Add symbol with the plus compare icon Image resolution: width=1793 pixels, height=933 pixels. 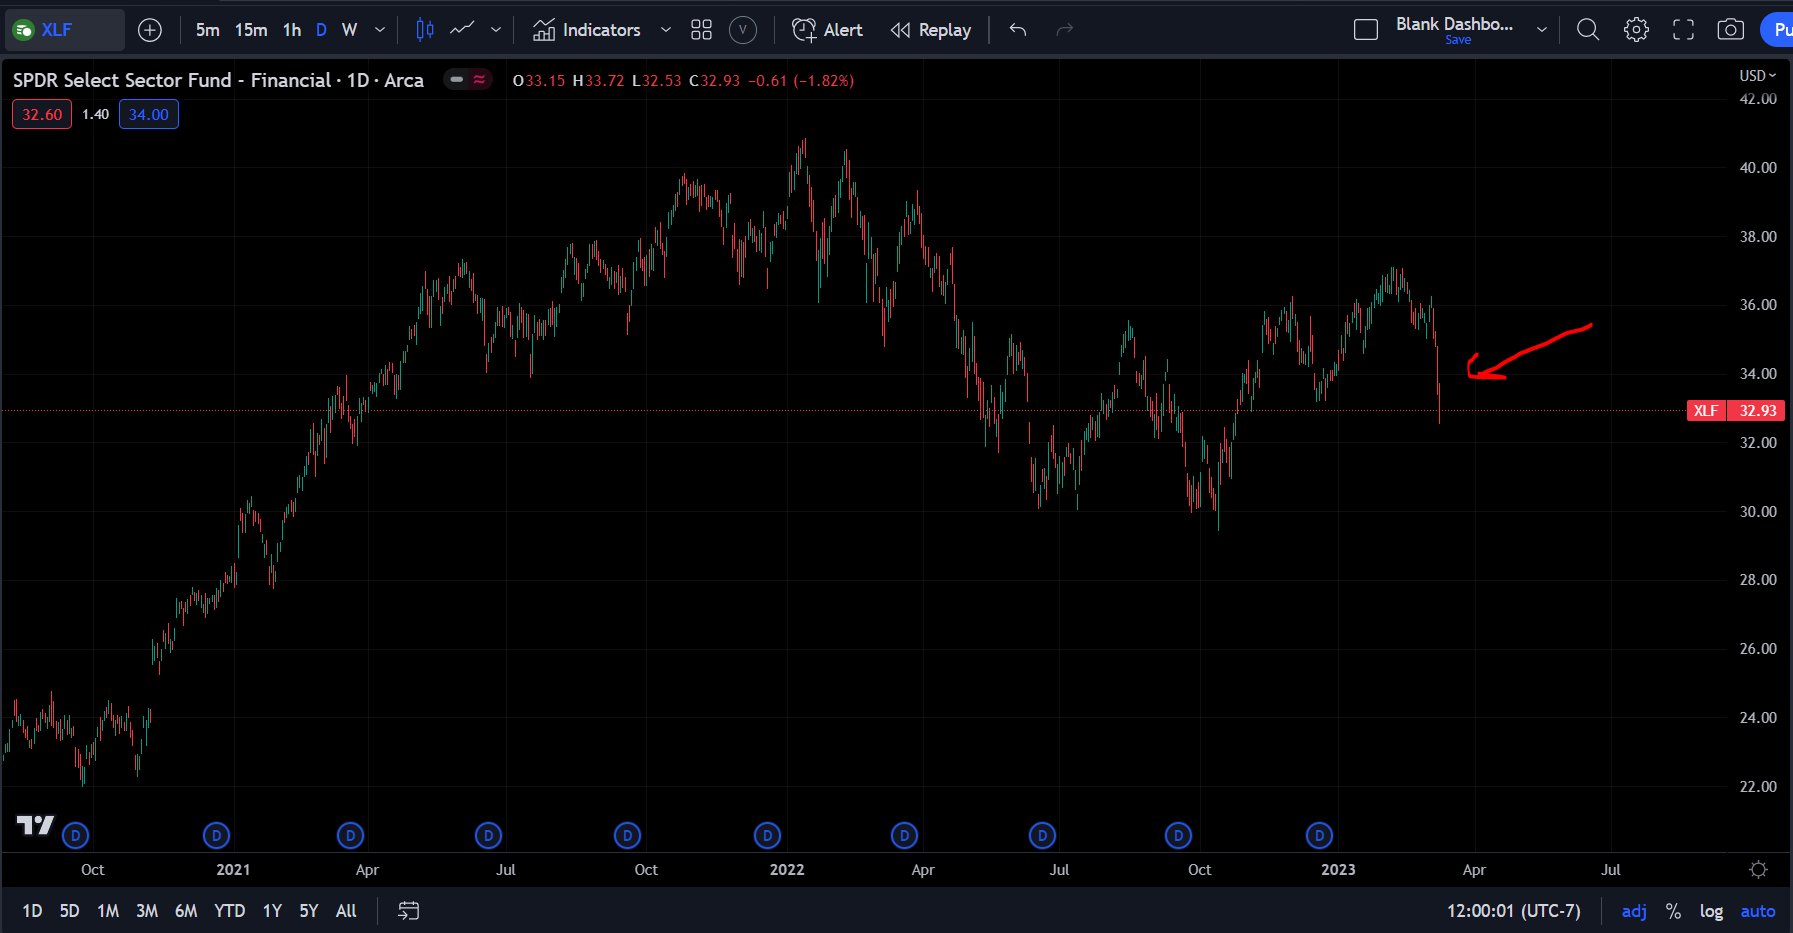[150, 30]
